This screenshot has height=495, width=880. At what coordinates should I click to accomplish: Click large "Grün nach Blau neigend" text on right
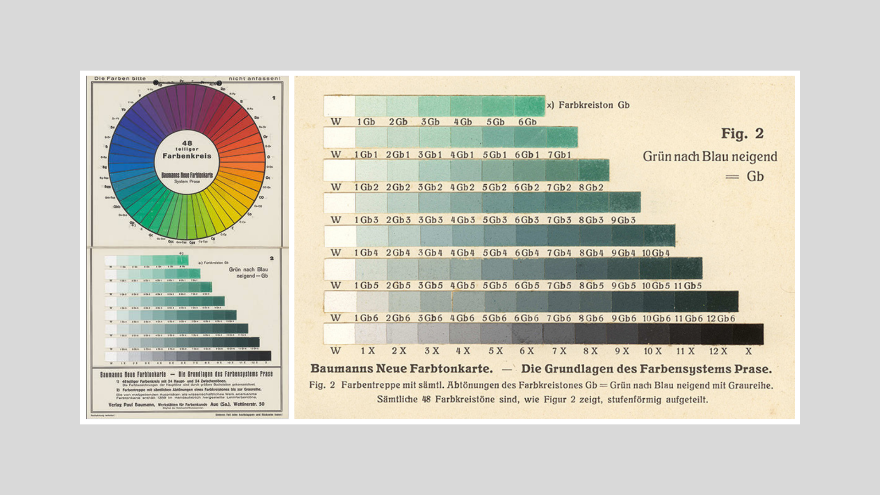click(x=710, y=157)
